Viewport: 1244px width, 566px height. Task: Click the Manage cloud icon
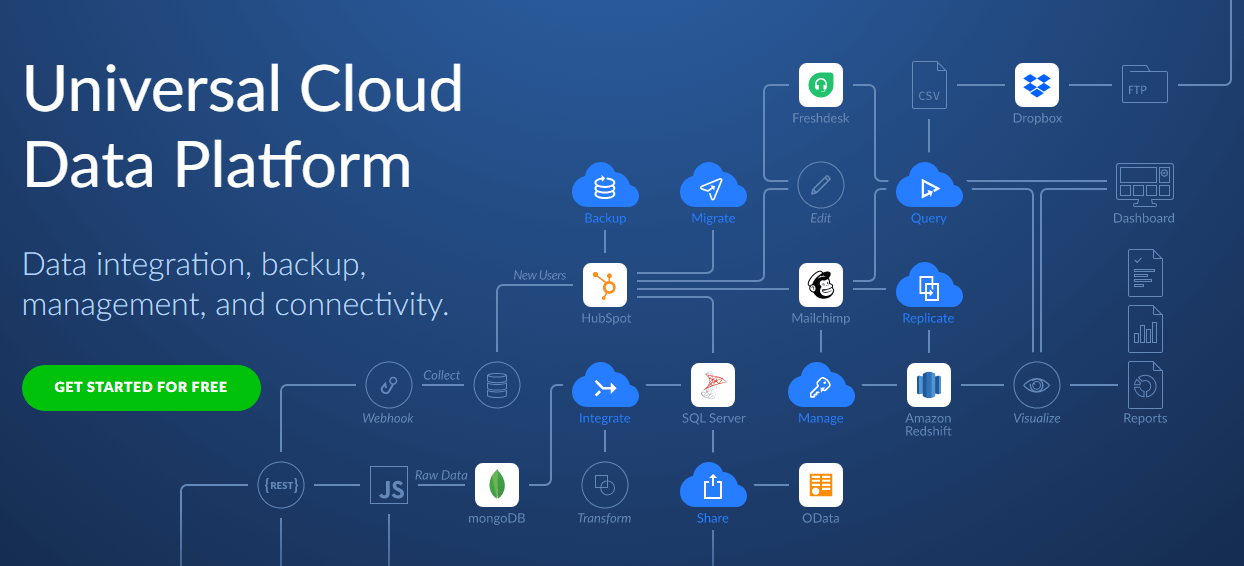(821, 385)
